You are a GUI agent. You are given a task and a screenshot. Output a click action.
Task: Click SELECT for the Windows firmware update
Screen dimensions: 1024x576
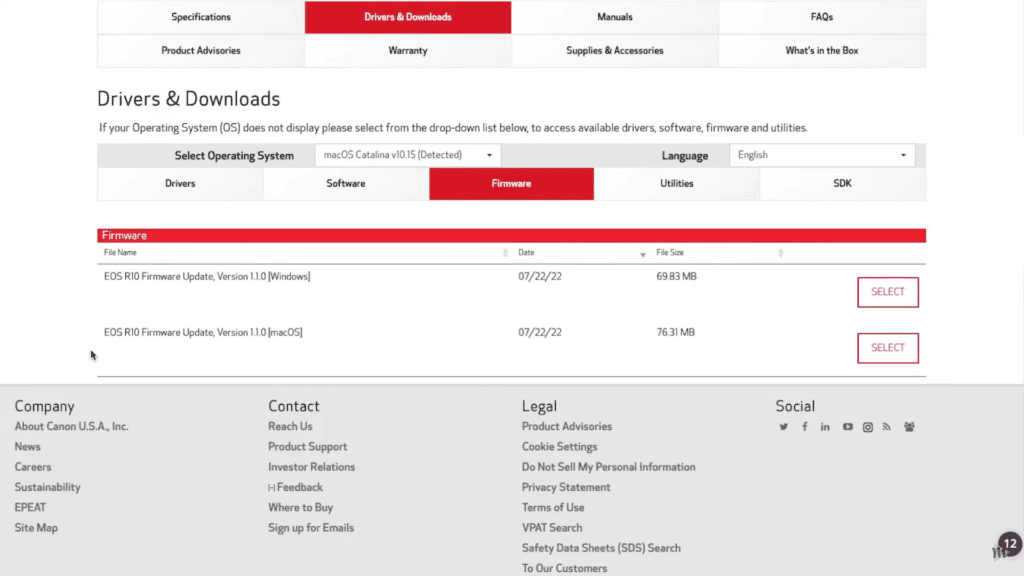tap(888, 292)
